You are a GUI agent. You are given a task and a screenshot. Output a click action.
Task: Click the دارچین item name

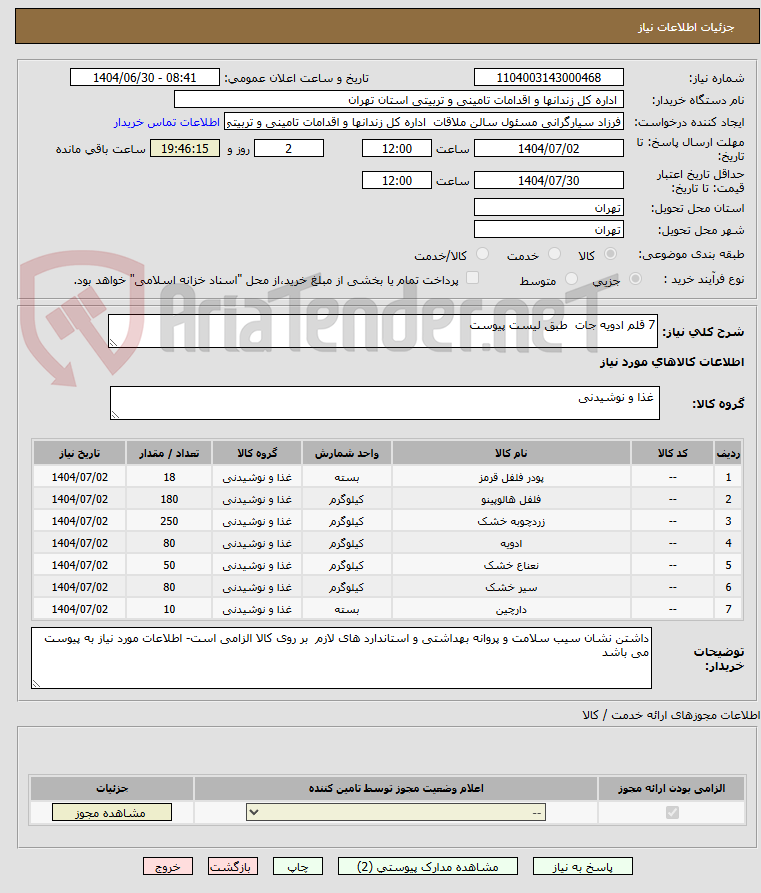coord(511,609)
